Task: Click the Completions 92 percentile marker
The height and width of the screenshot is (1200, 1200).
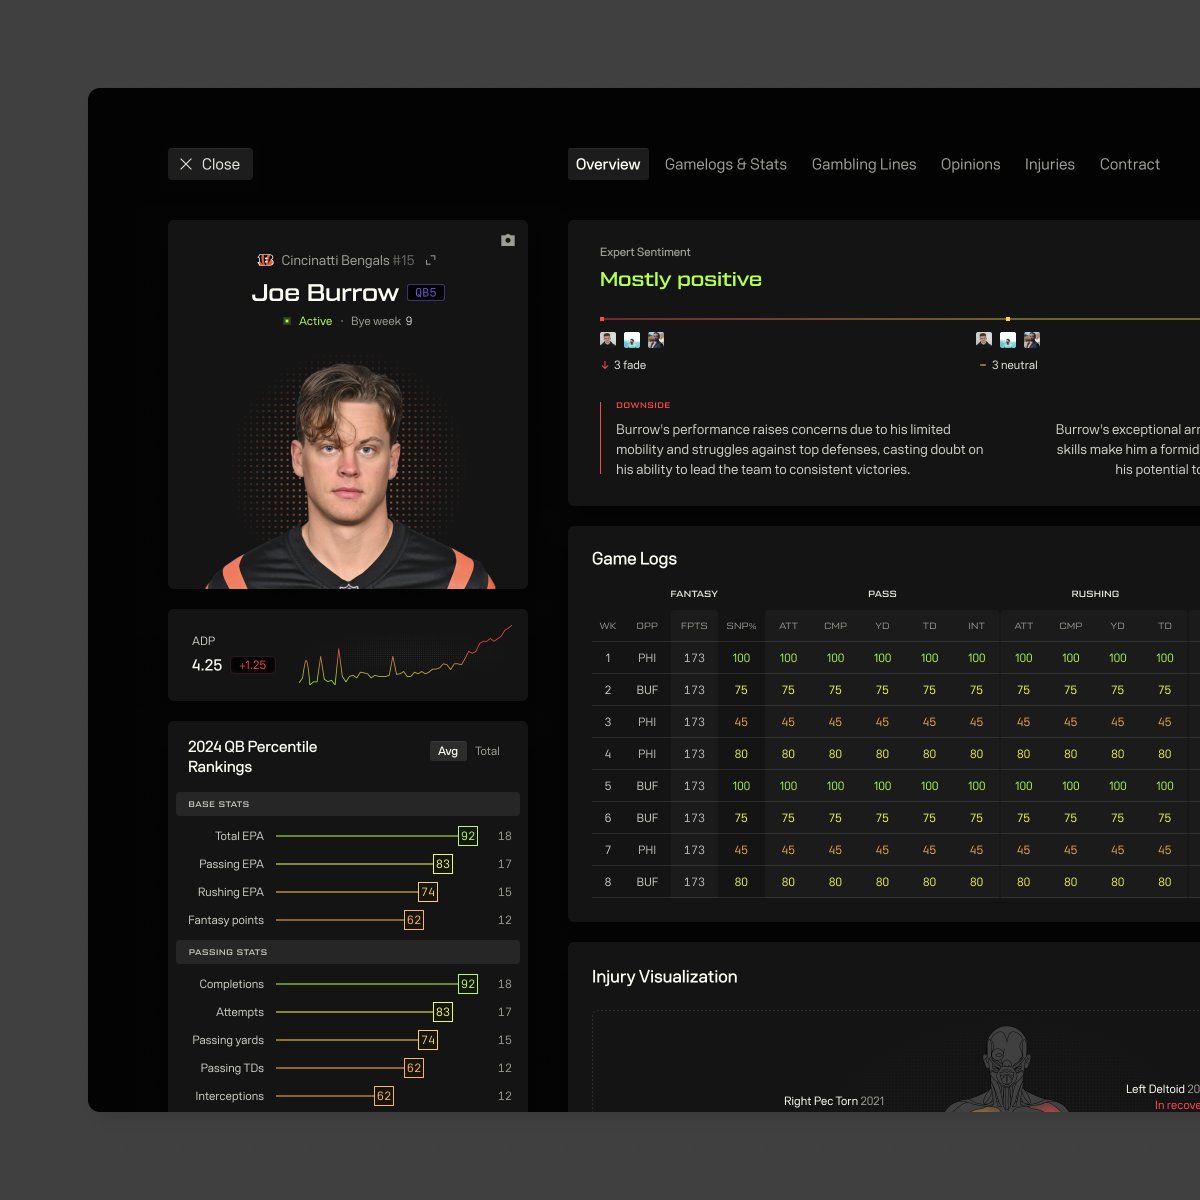Action: click(x=468, y=984)
